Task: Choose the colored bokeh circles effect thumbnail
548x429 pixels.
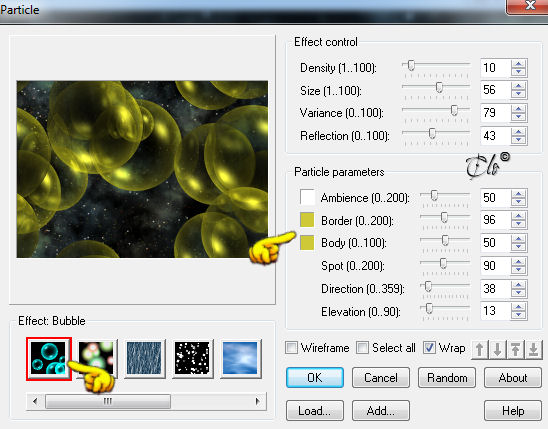Action: pos(96,358)
